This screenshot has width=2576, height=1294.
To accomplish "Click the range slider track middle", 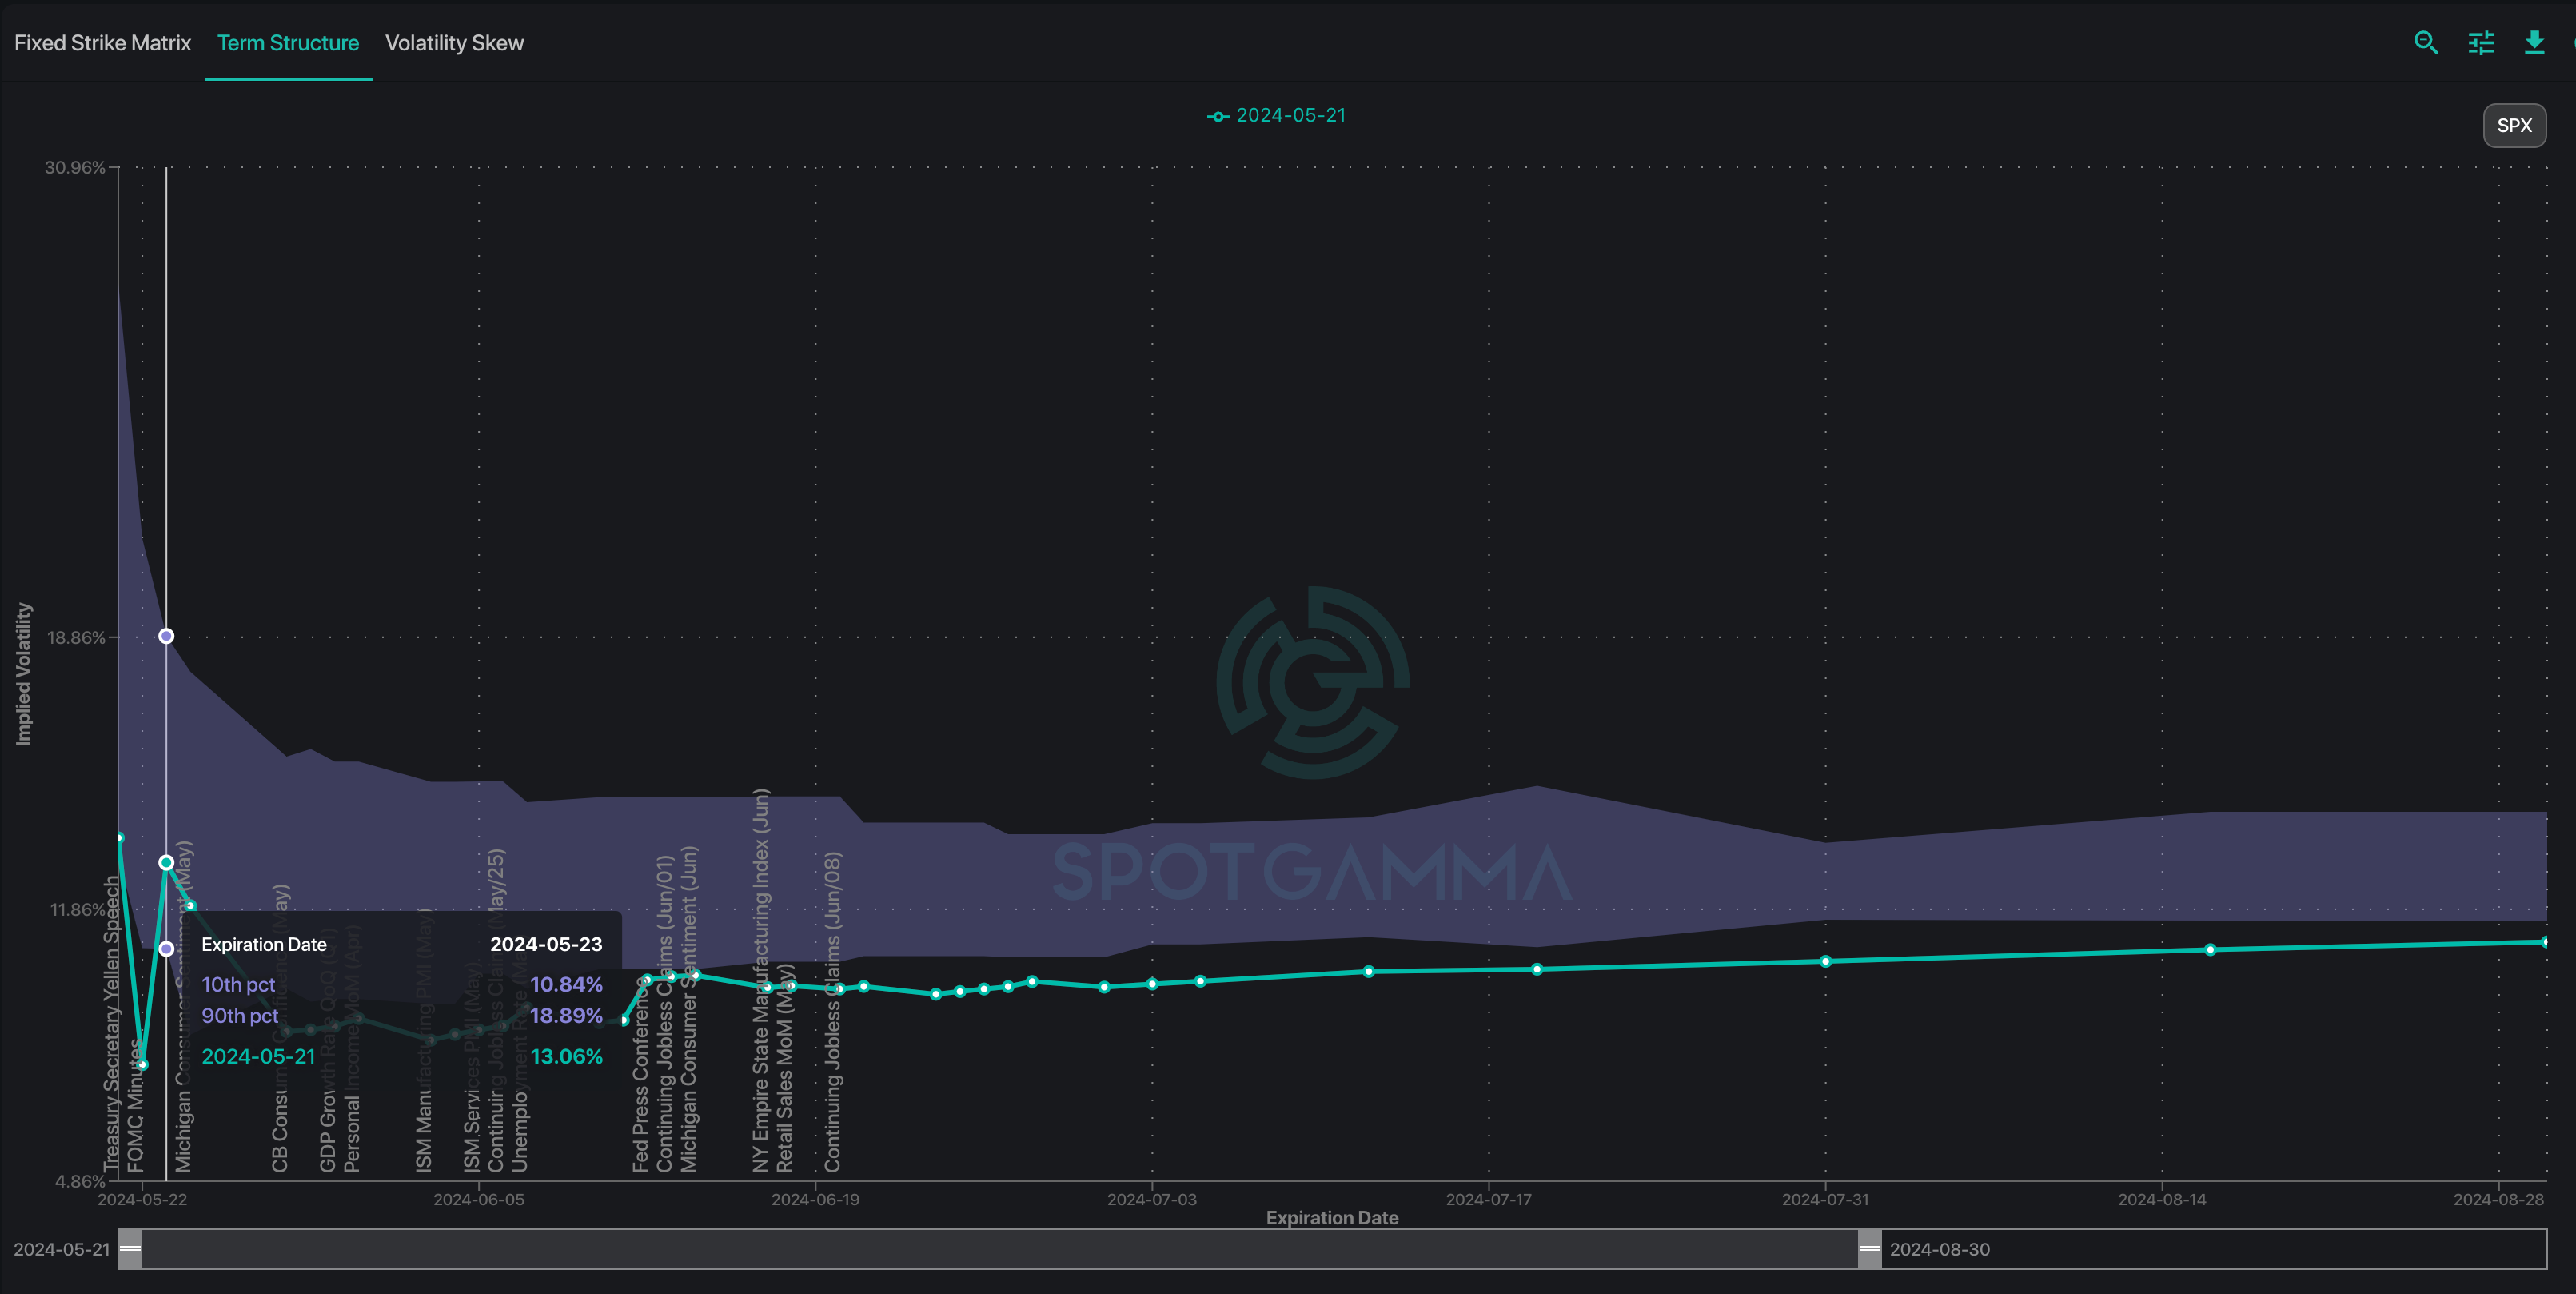I will (x=1000, y=1249).
